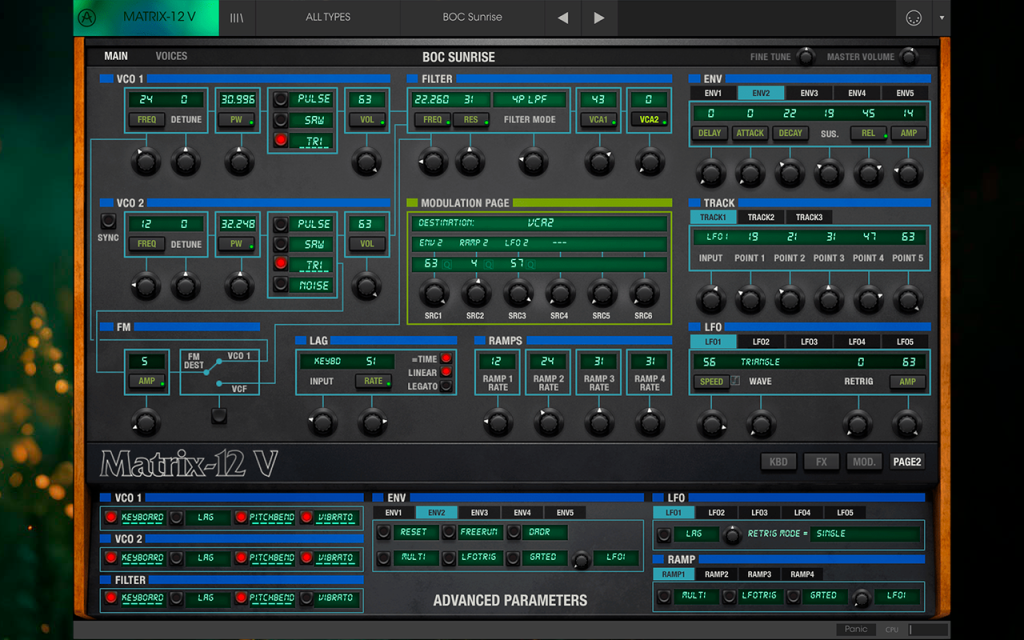Click the FM destination switch button

[x=219, y=415]
